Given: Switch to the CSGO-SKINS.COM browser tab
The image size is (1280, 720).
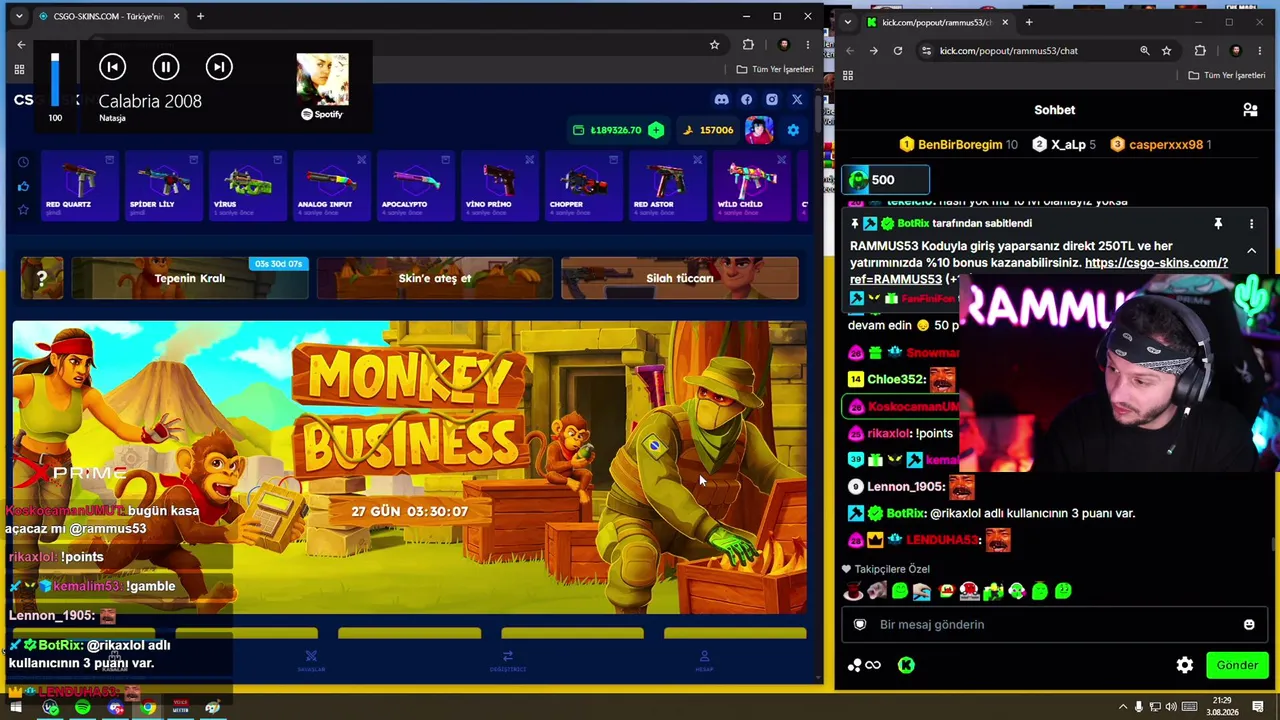Looking at the screenshot, I should [x=110, y=16].
